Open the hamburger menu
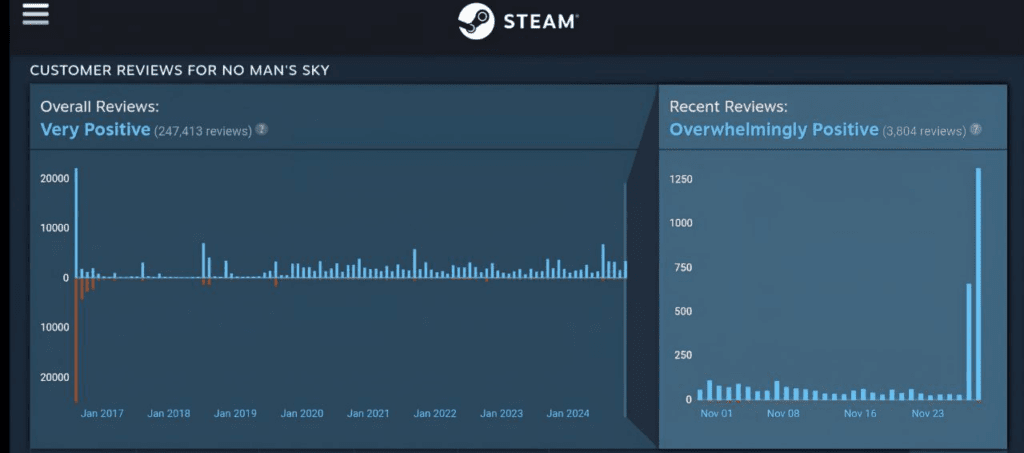Viewport: 1024px width, 453px height. 35,14
